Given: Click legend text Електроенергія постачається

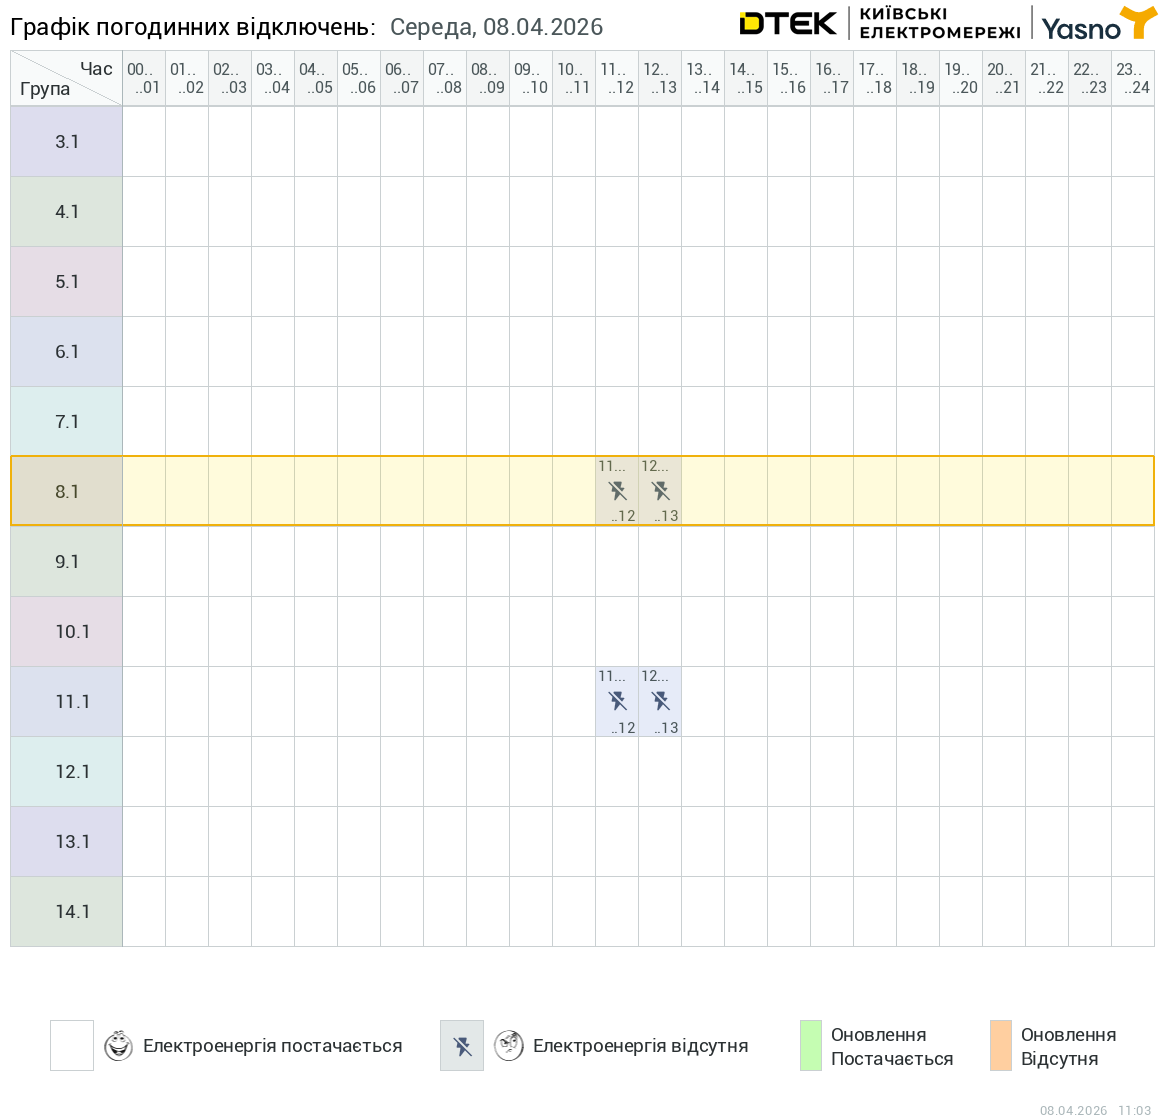Looking at the screenshot, I should pos(273,1046).
